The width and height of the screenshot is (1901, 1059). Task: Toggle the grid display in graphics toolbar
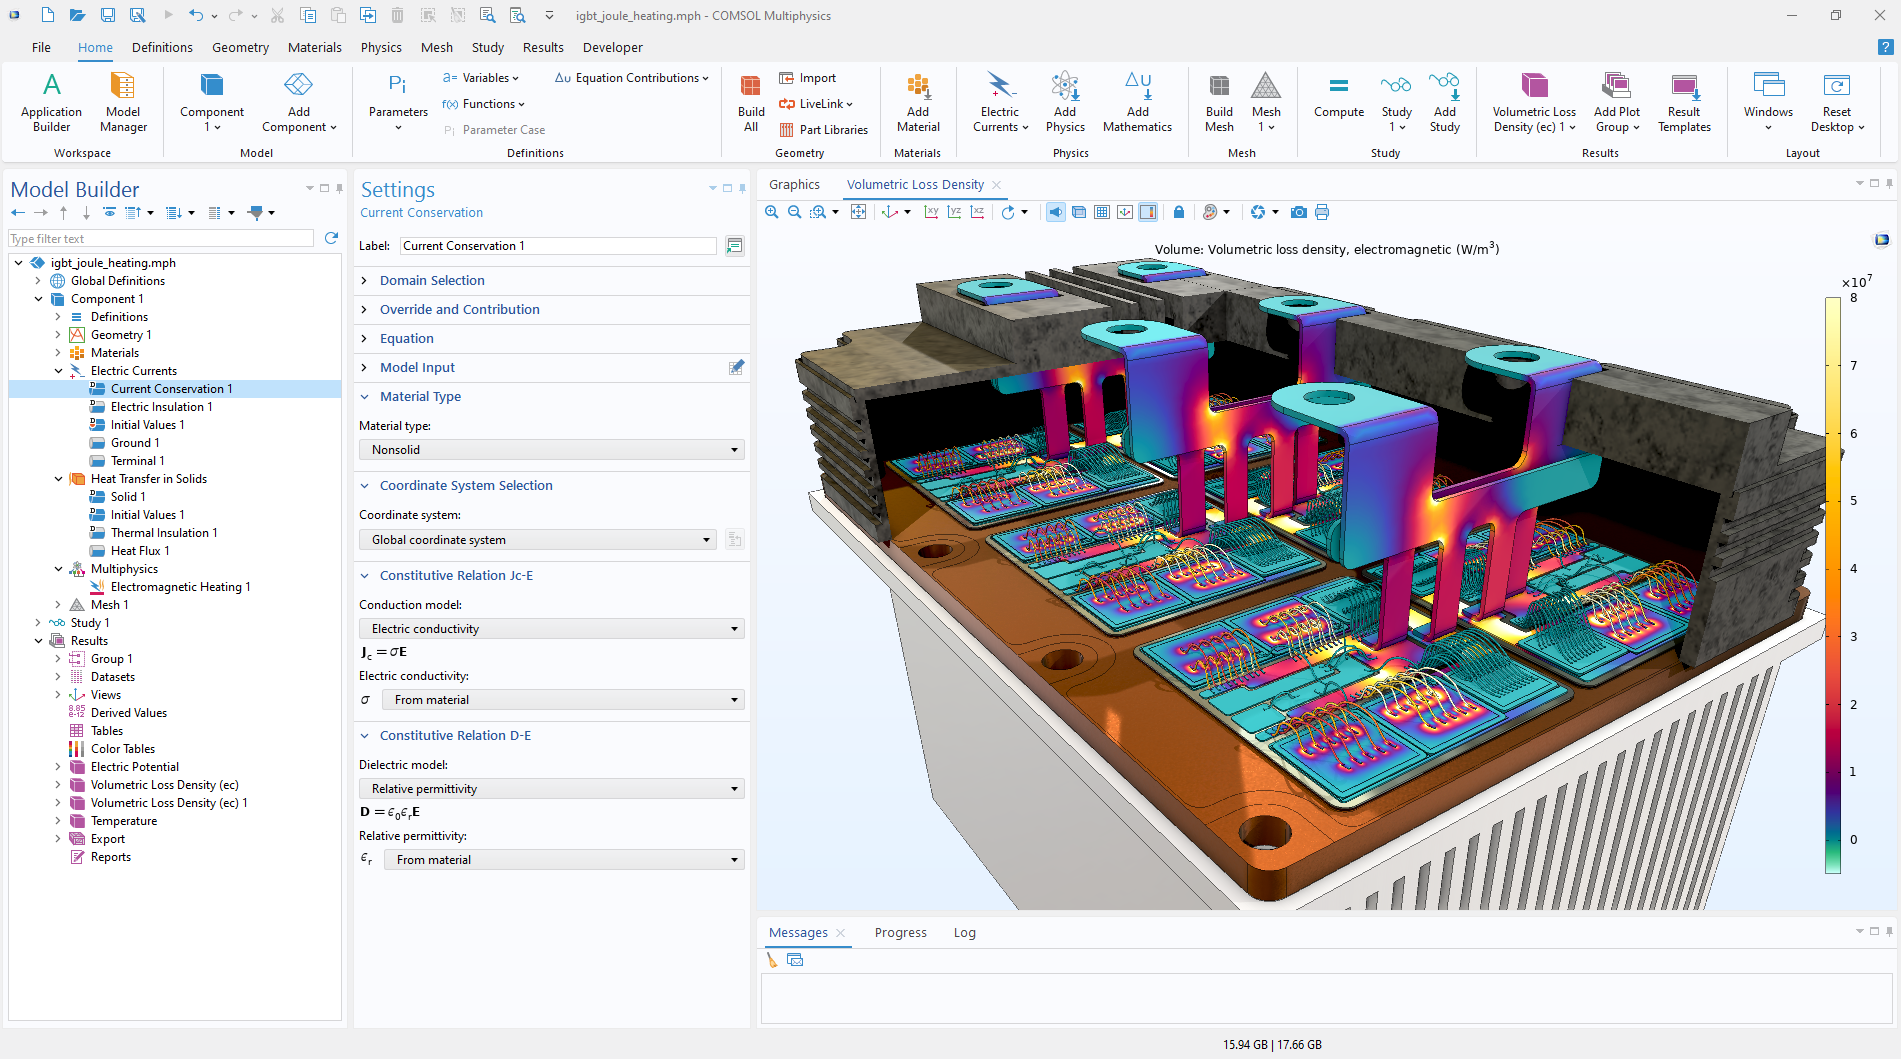click(1101, 212)
